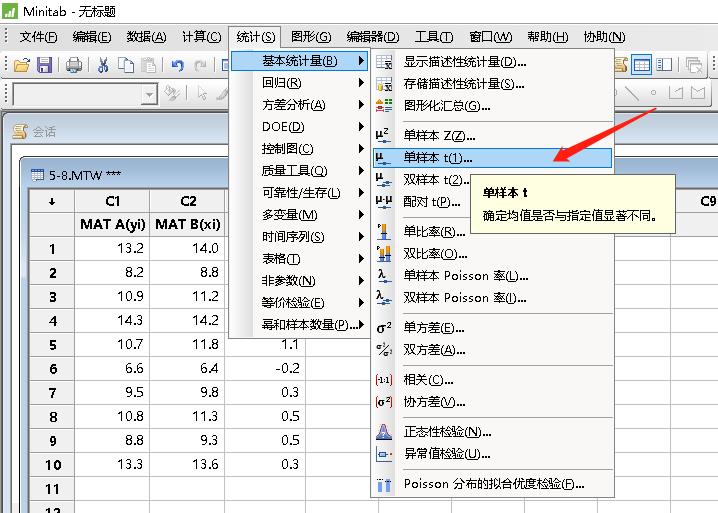Click the sigma ratio icon beside 双方差

pyautogui.click(x=384, y=350)
